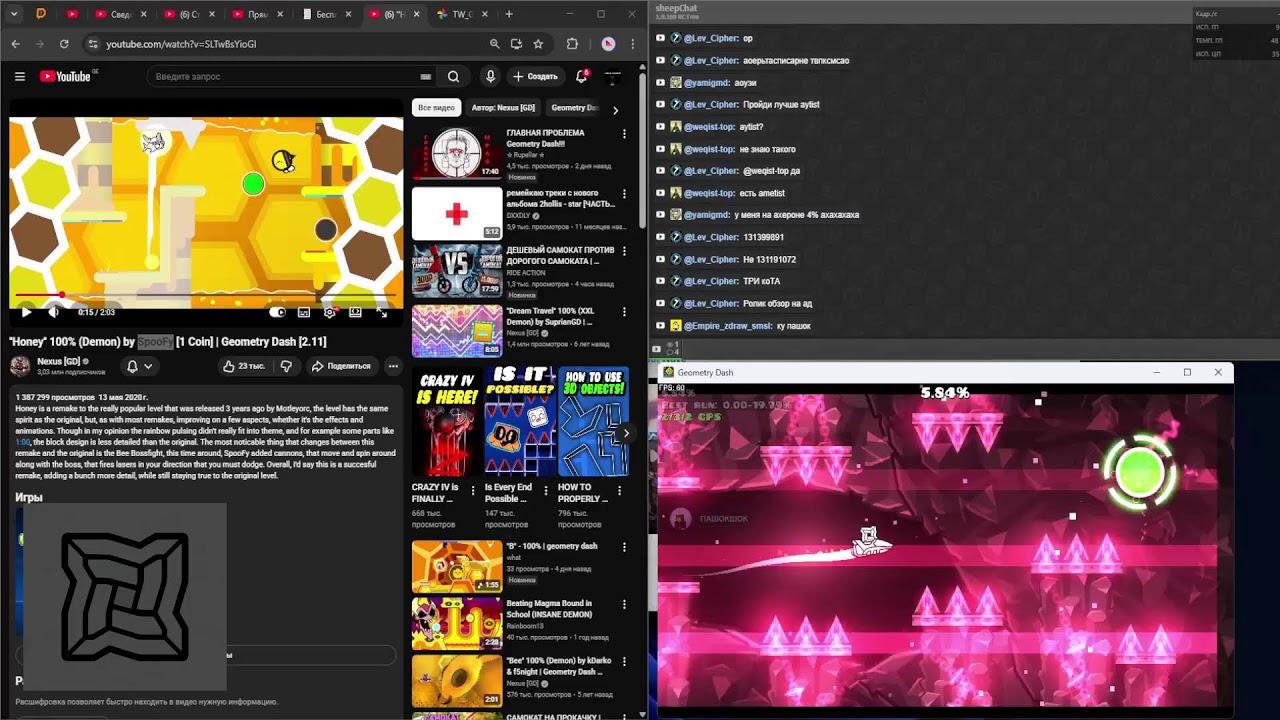Open the browser three-dot menu
Screen dimensions: 1280x720
(633, 44)
